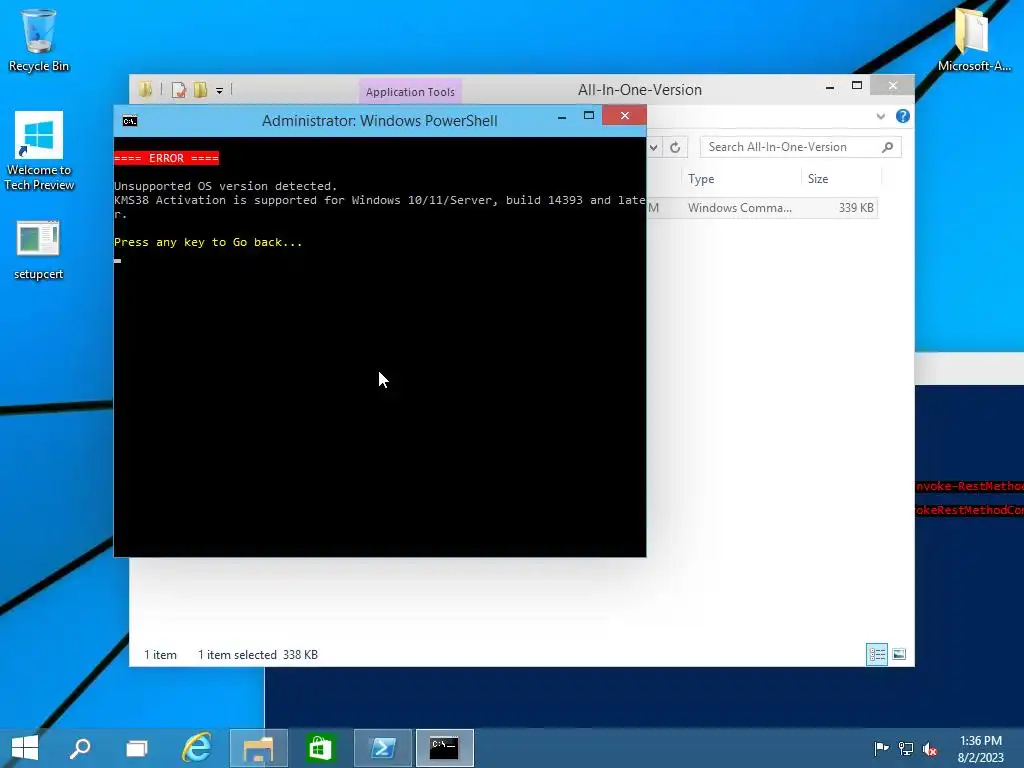Click the PowerShell window system icon
This screenshot has width=1024, height=768.
(x=130, y=121)
